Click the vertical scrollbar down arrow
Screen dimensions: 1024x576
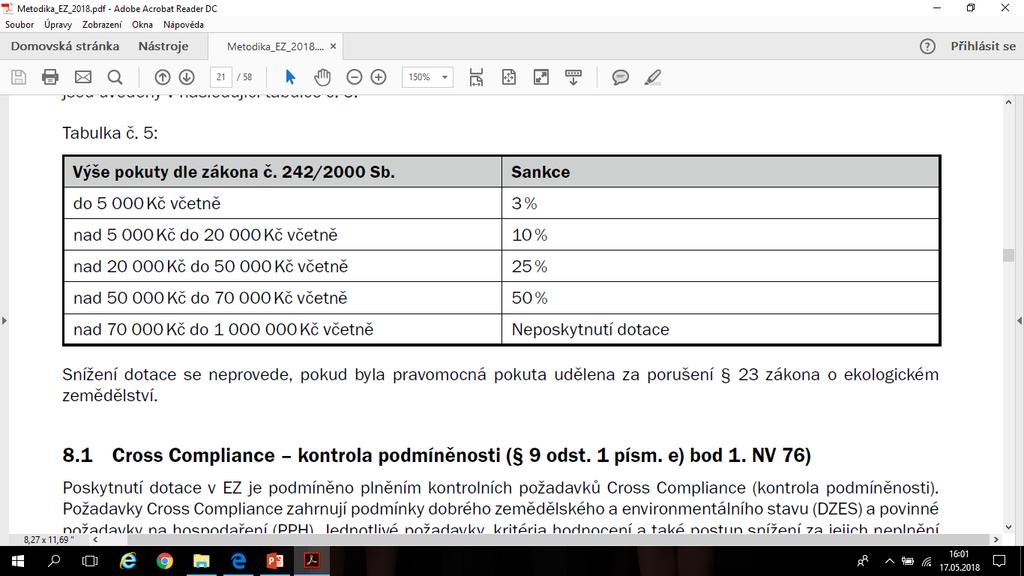[x=1009, y=527]
